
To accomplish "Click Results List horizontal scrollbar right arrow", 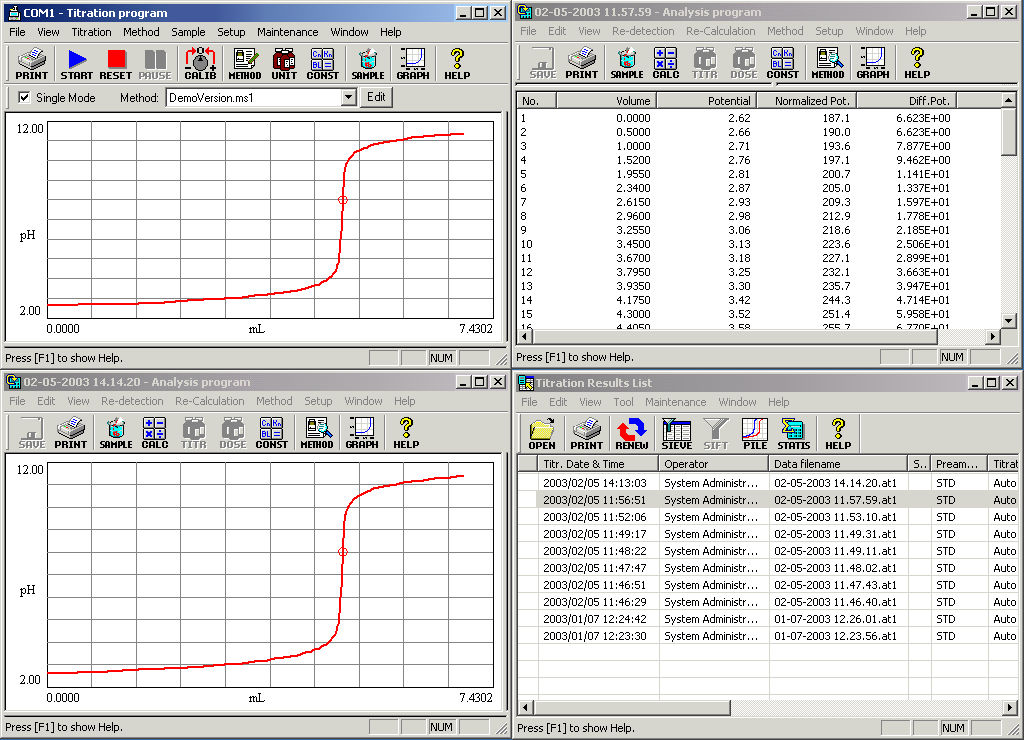I will coord(1010,707).
